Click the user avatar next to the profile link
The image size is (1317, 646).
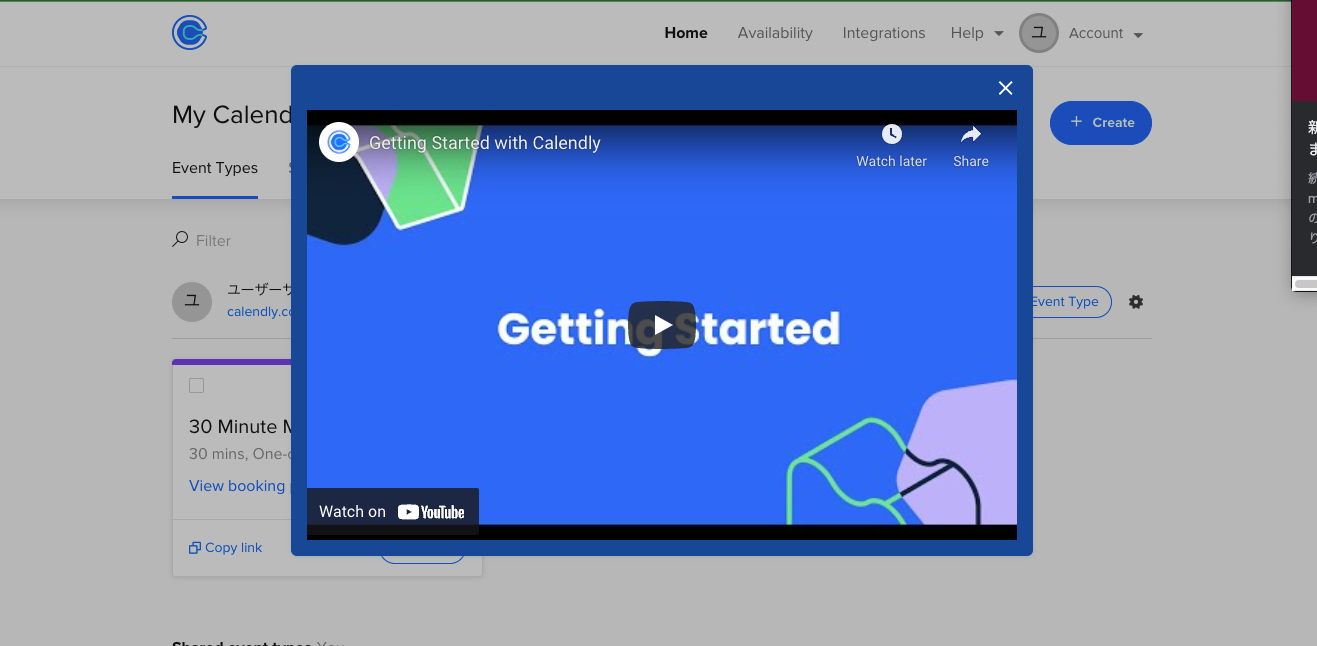(192, 301)
